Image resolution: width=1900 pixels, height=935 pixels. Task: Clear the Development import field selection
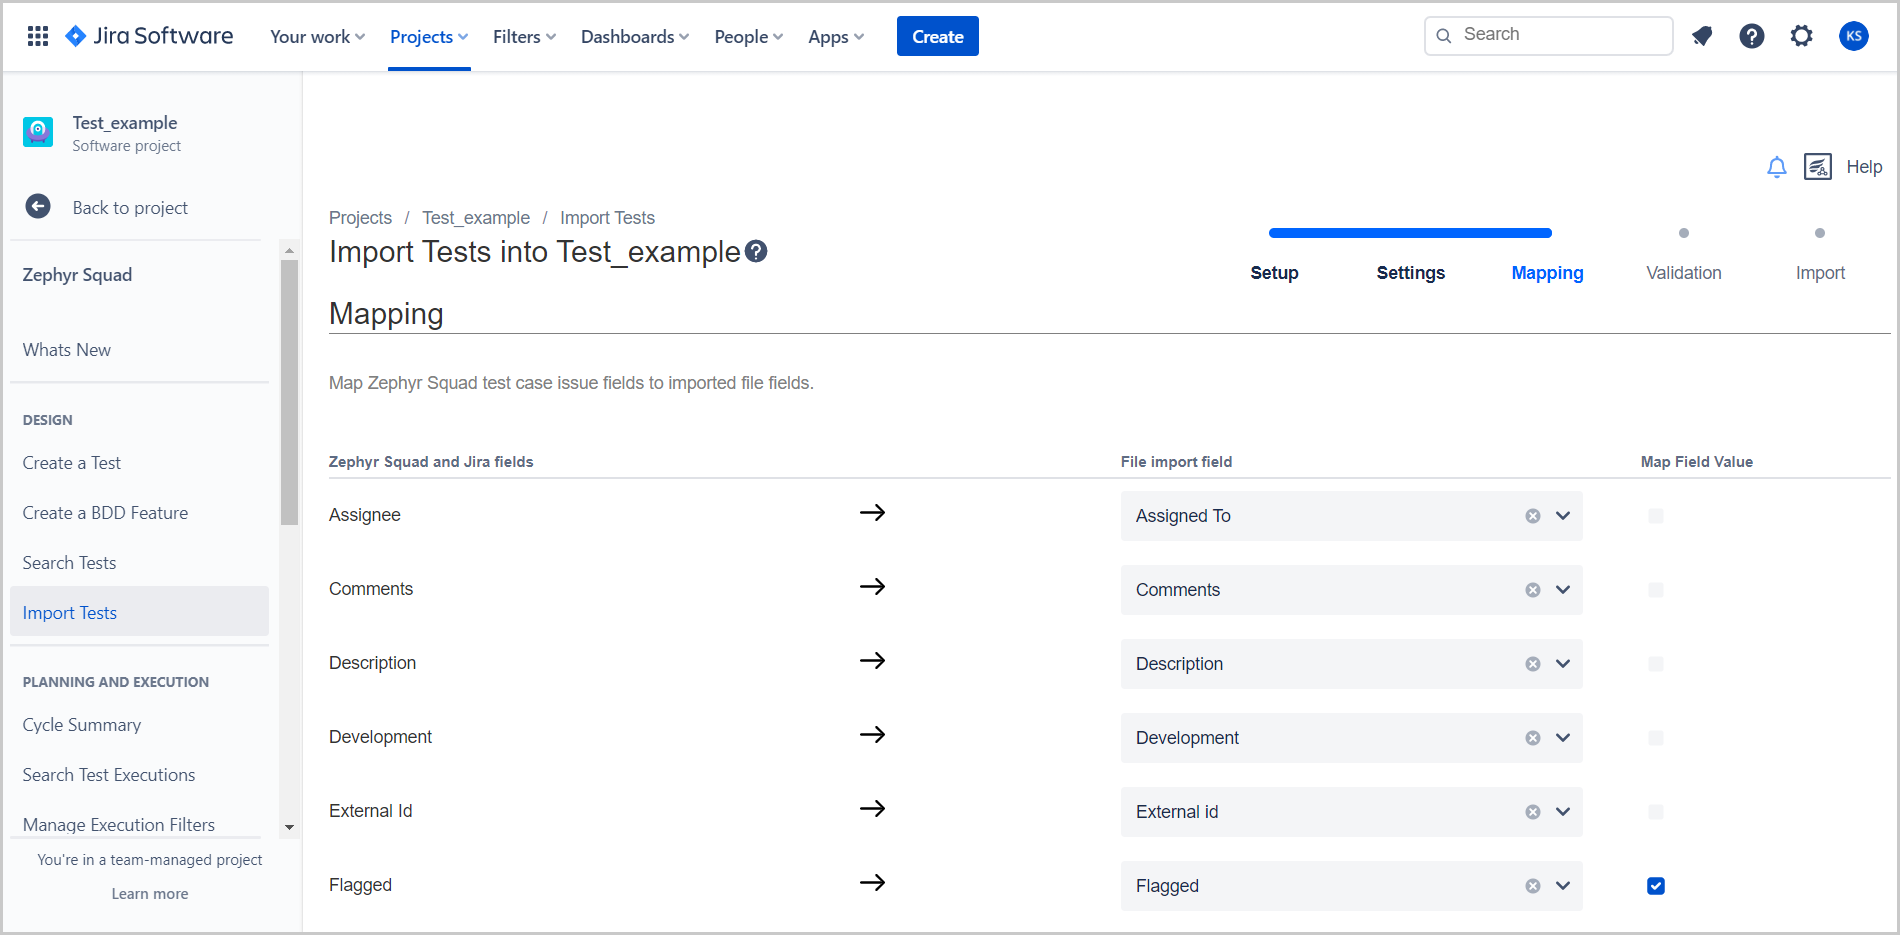1533,738
